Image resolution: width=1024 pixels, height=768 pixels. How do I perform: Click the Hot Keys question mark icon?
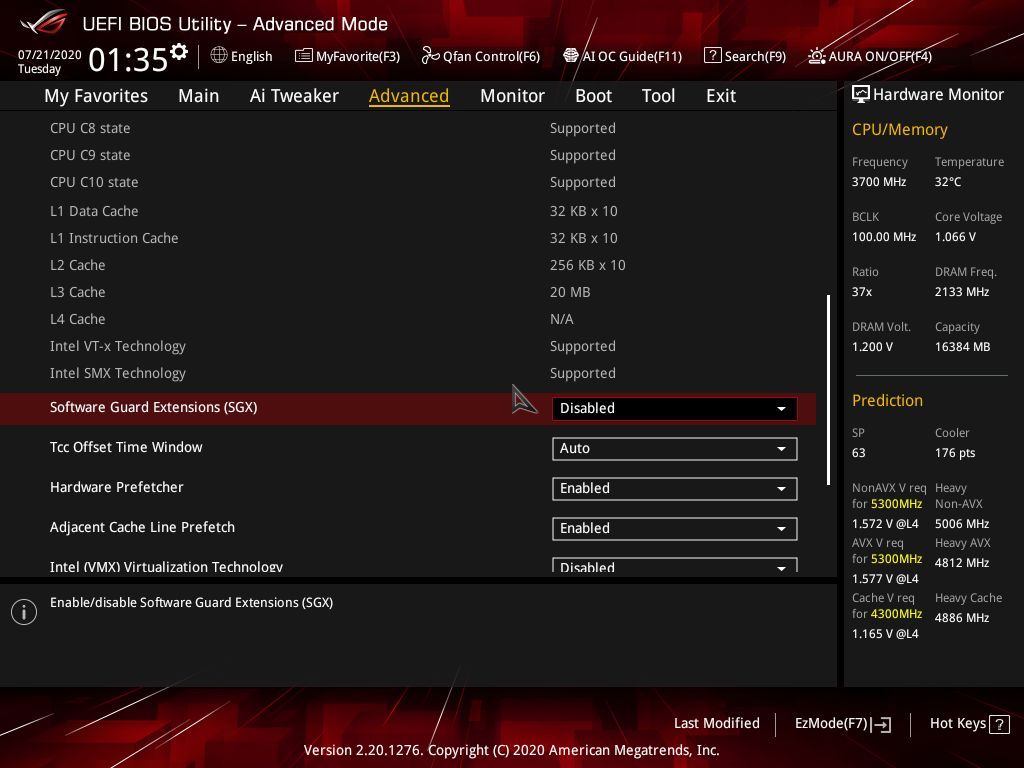[999, 724]
